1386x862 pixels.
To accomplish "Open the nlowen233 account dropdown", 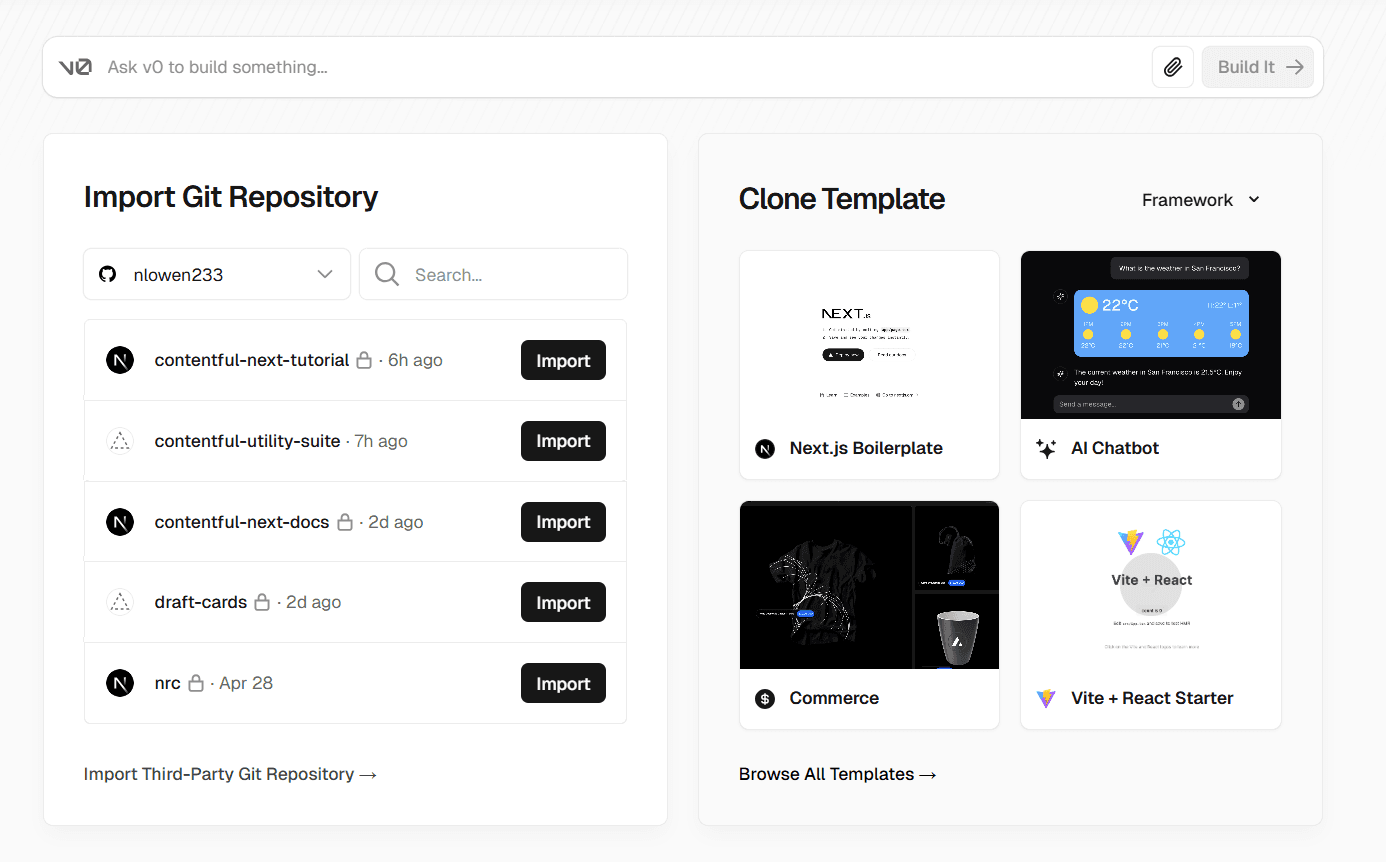I will 217,274.
